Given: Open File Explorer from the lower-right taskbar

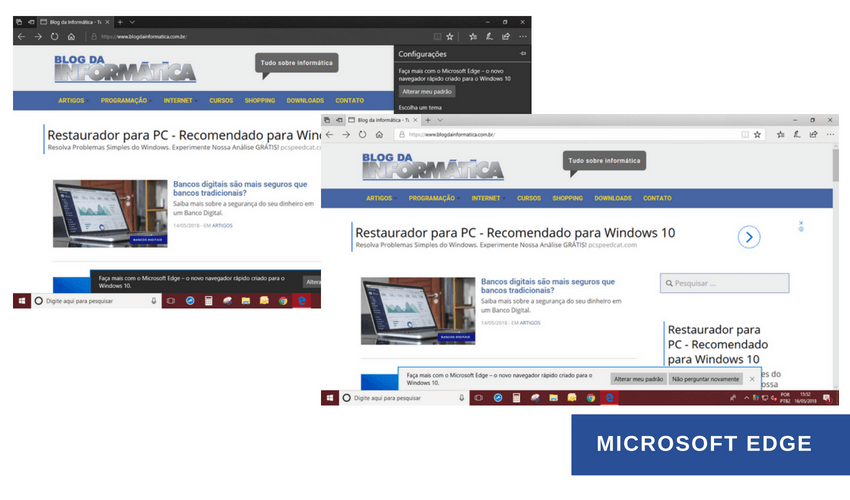Looking at the screenshot, I should tap(553, 398).
